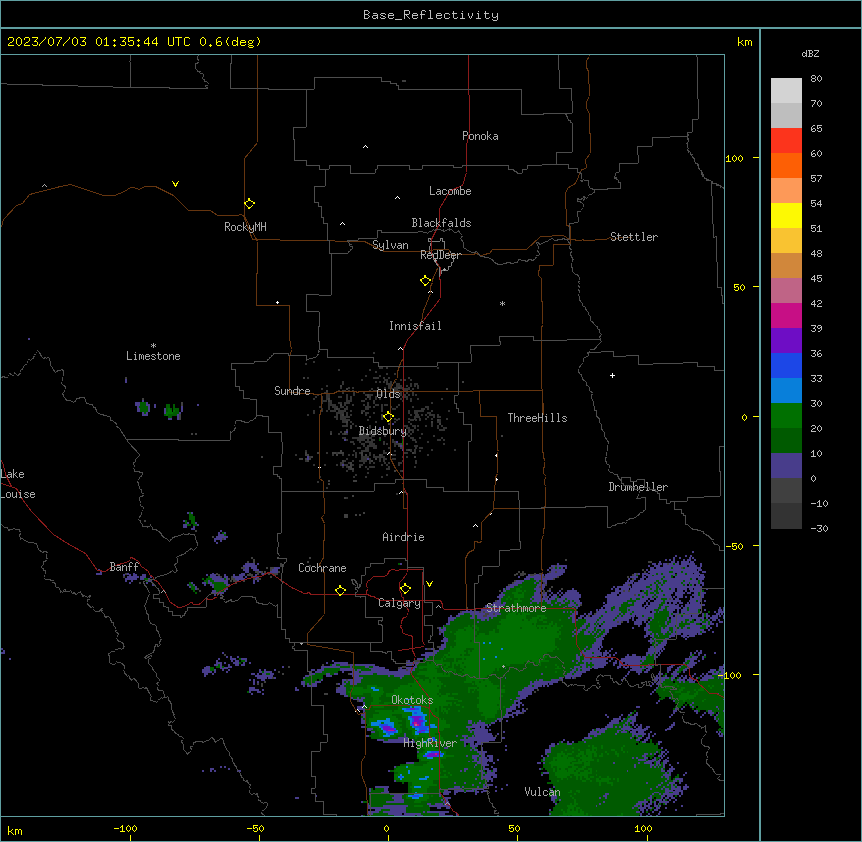862x842 pixels.
Task: Click the Base_Reflectivity title
Action: point(431,15)
